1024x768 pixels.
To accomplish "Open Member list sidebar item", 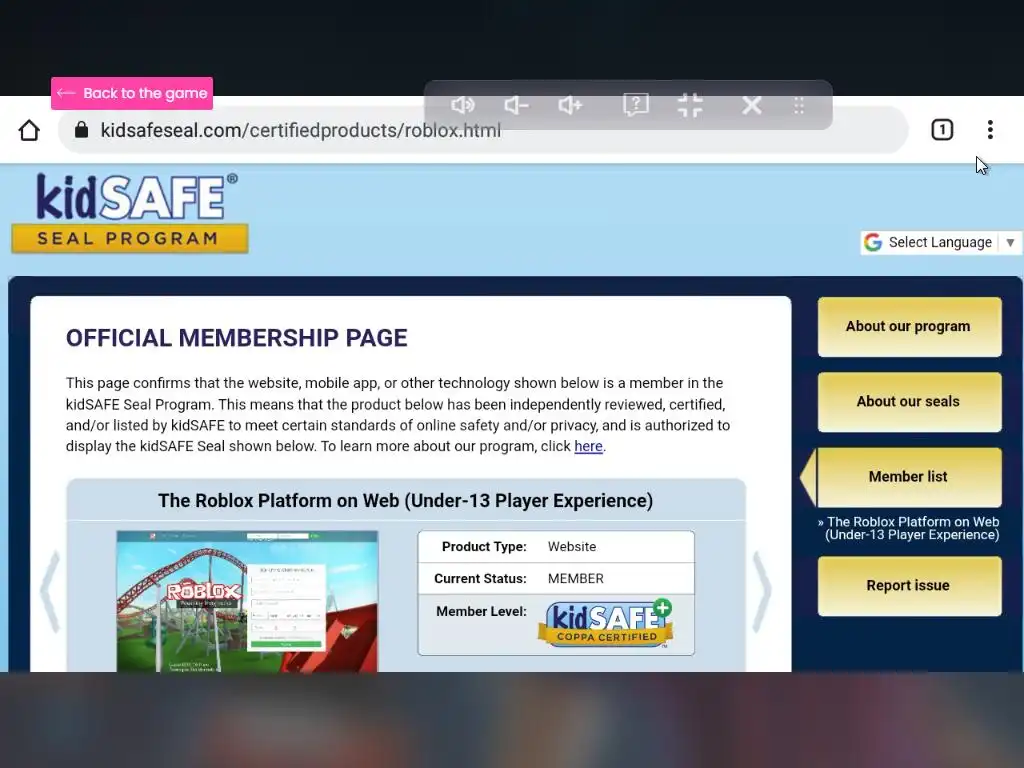I will (909, 477).
